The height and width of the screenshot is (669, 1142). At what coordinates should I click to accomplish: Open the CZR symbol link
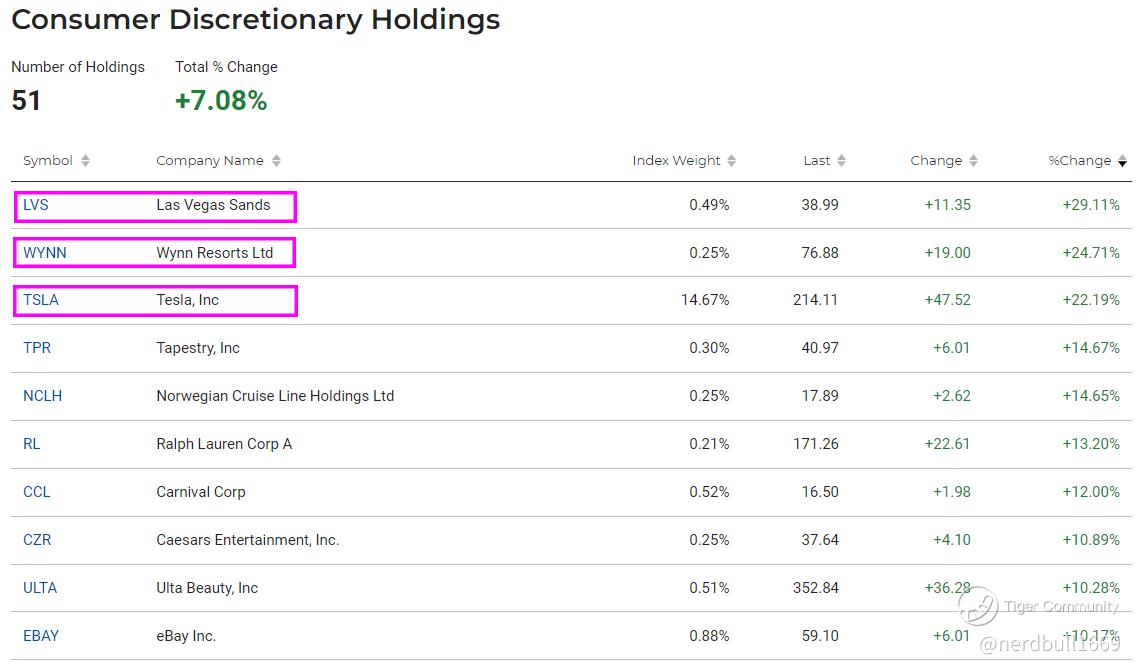pos(37,540)
